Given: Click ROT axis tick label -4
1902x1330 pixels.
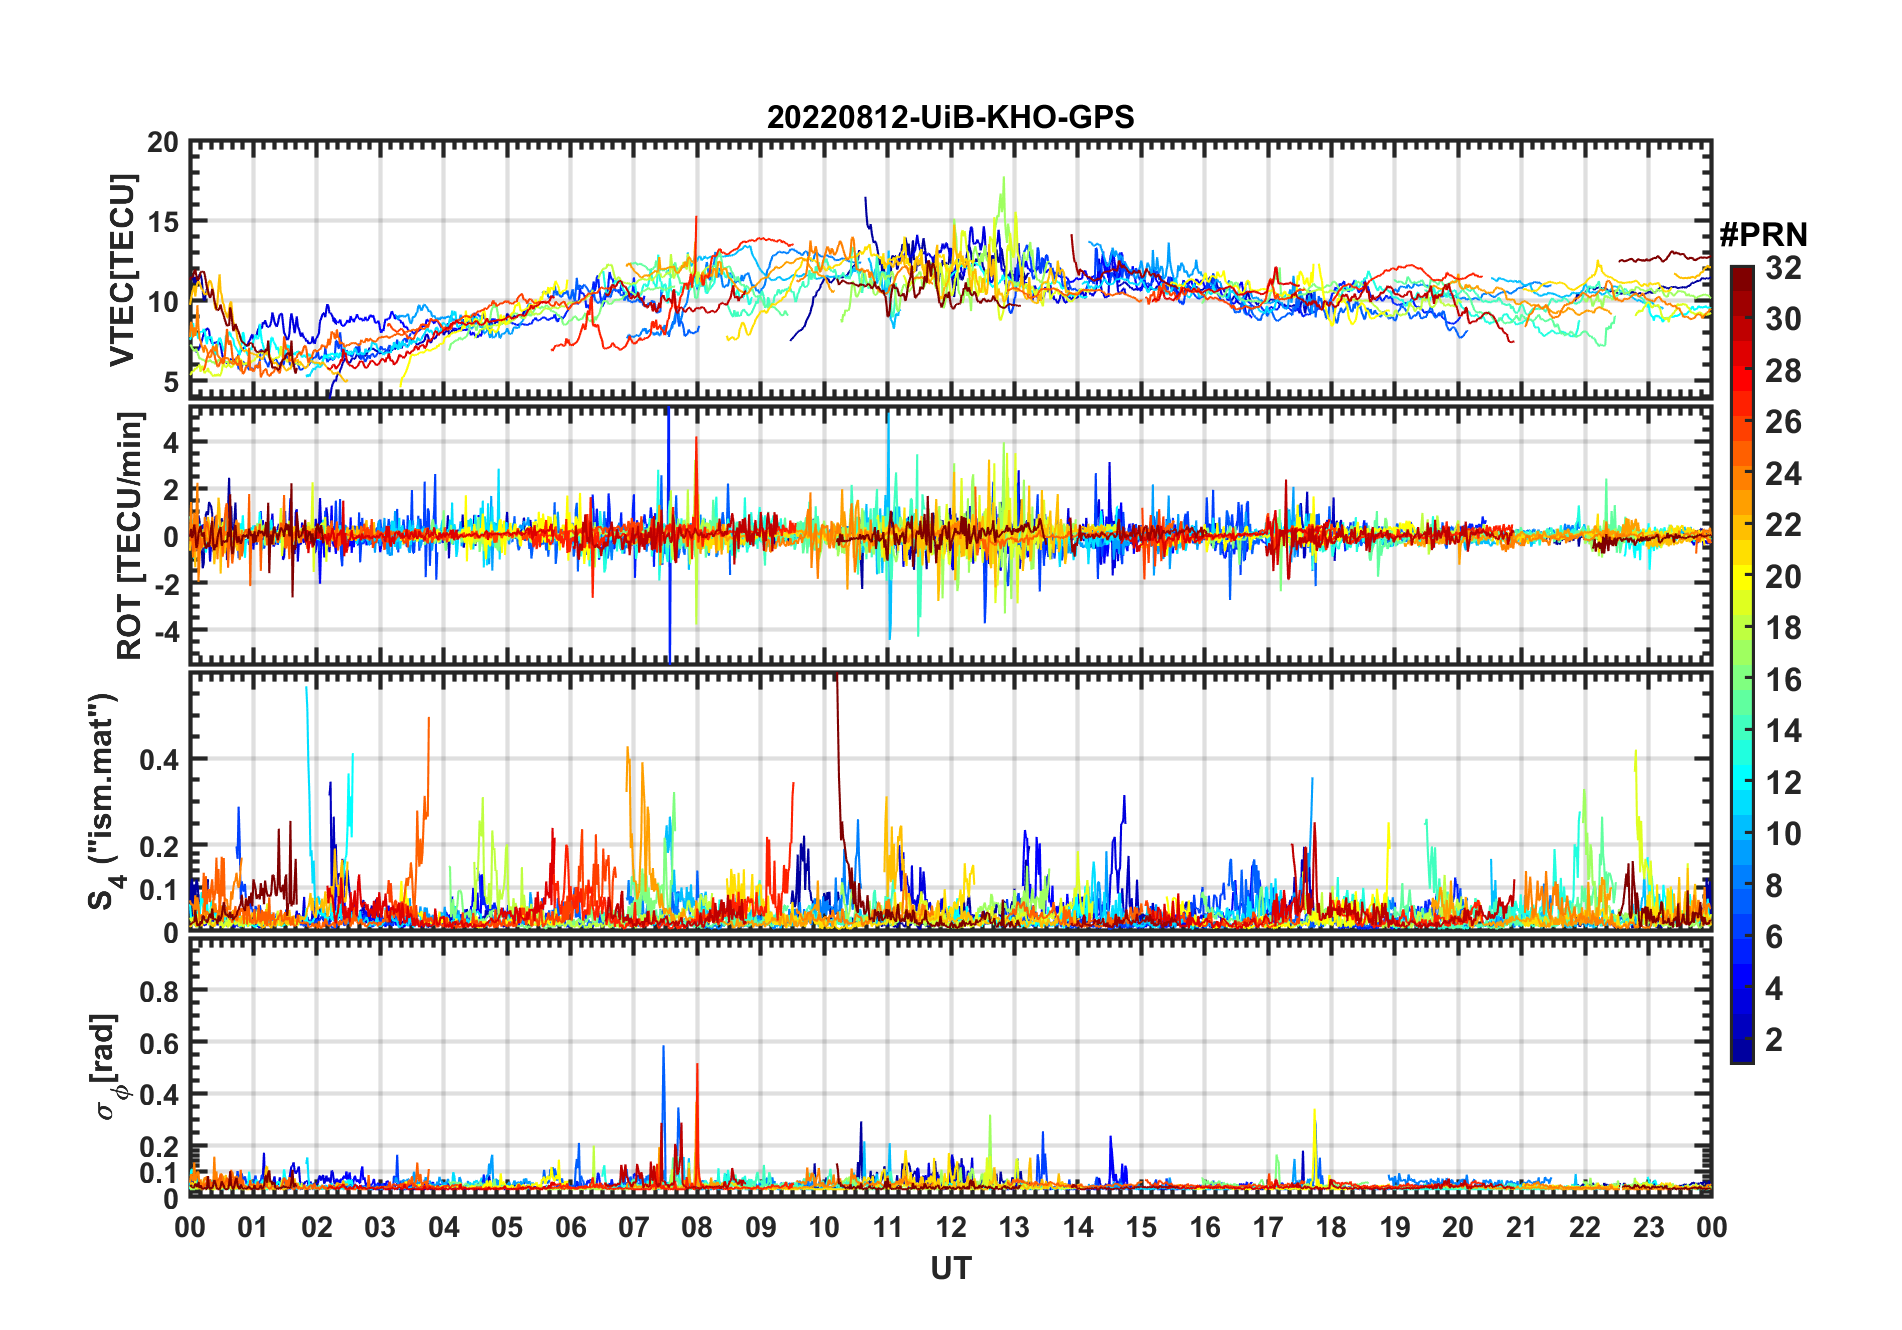Looking at the screenshot, I should (x=165, y=632).
